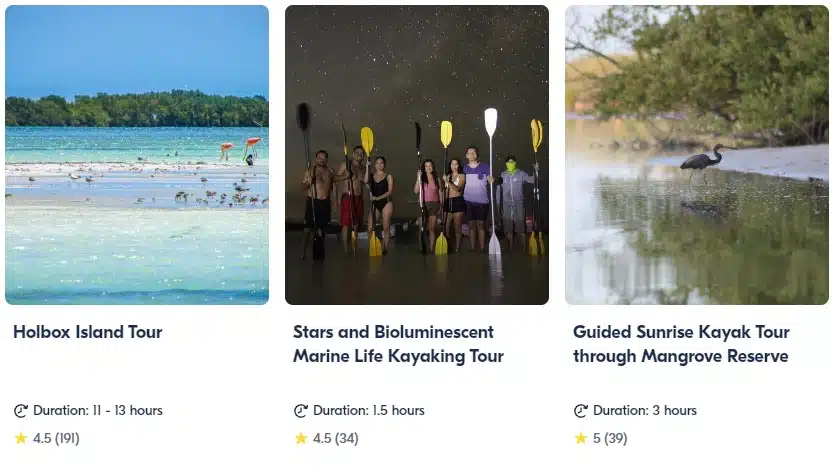Select the night kayaking group photo thumbnail
834x470 pixels.
pyautogui.click(x=417, y=155)
